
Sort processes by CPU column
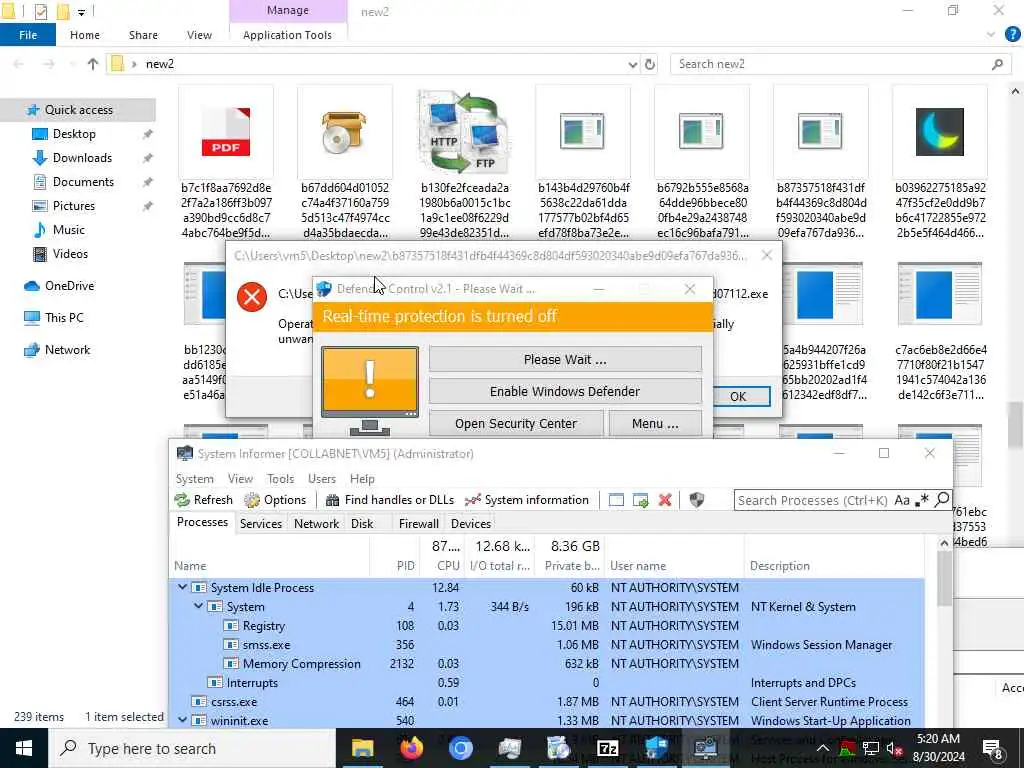tap(448, 566)
